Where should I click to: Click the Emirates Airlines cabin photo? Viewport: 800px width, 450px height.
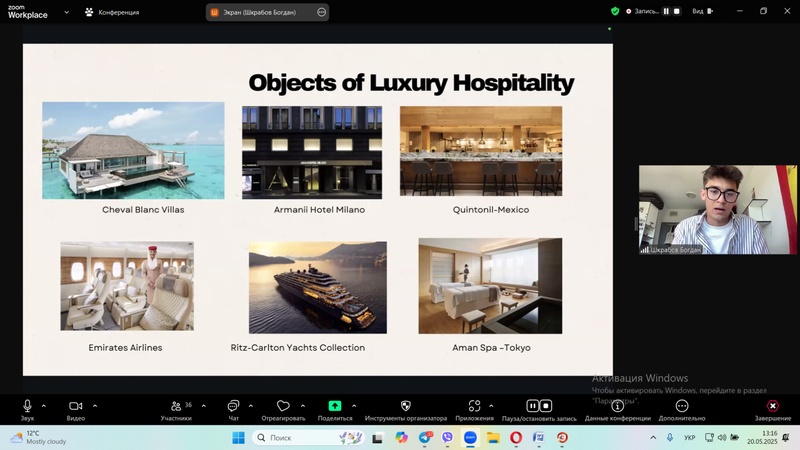pyautogui.click(x=127, y=286)
